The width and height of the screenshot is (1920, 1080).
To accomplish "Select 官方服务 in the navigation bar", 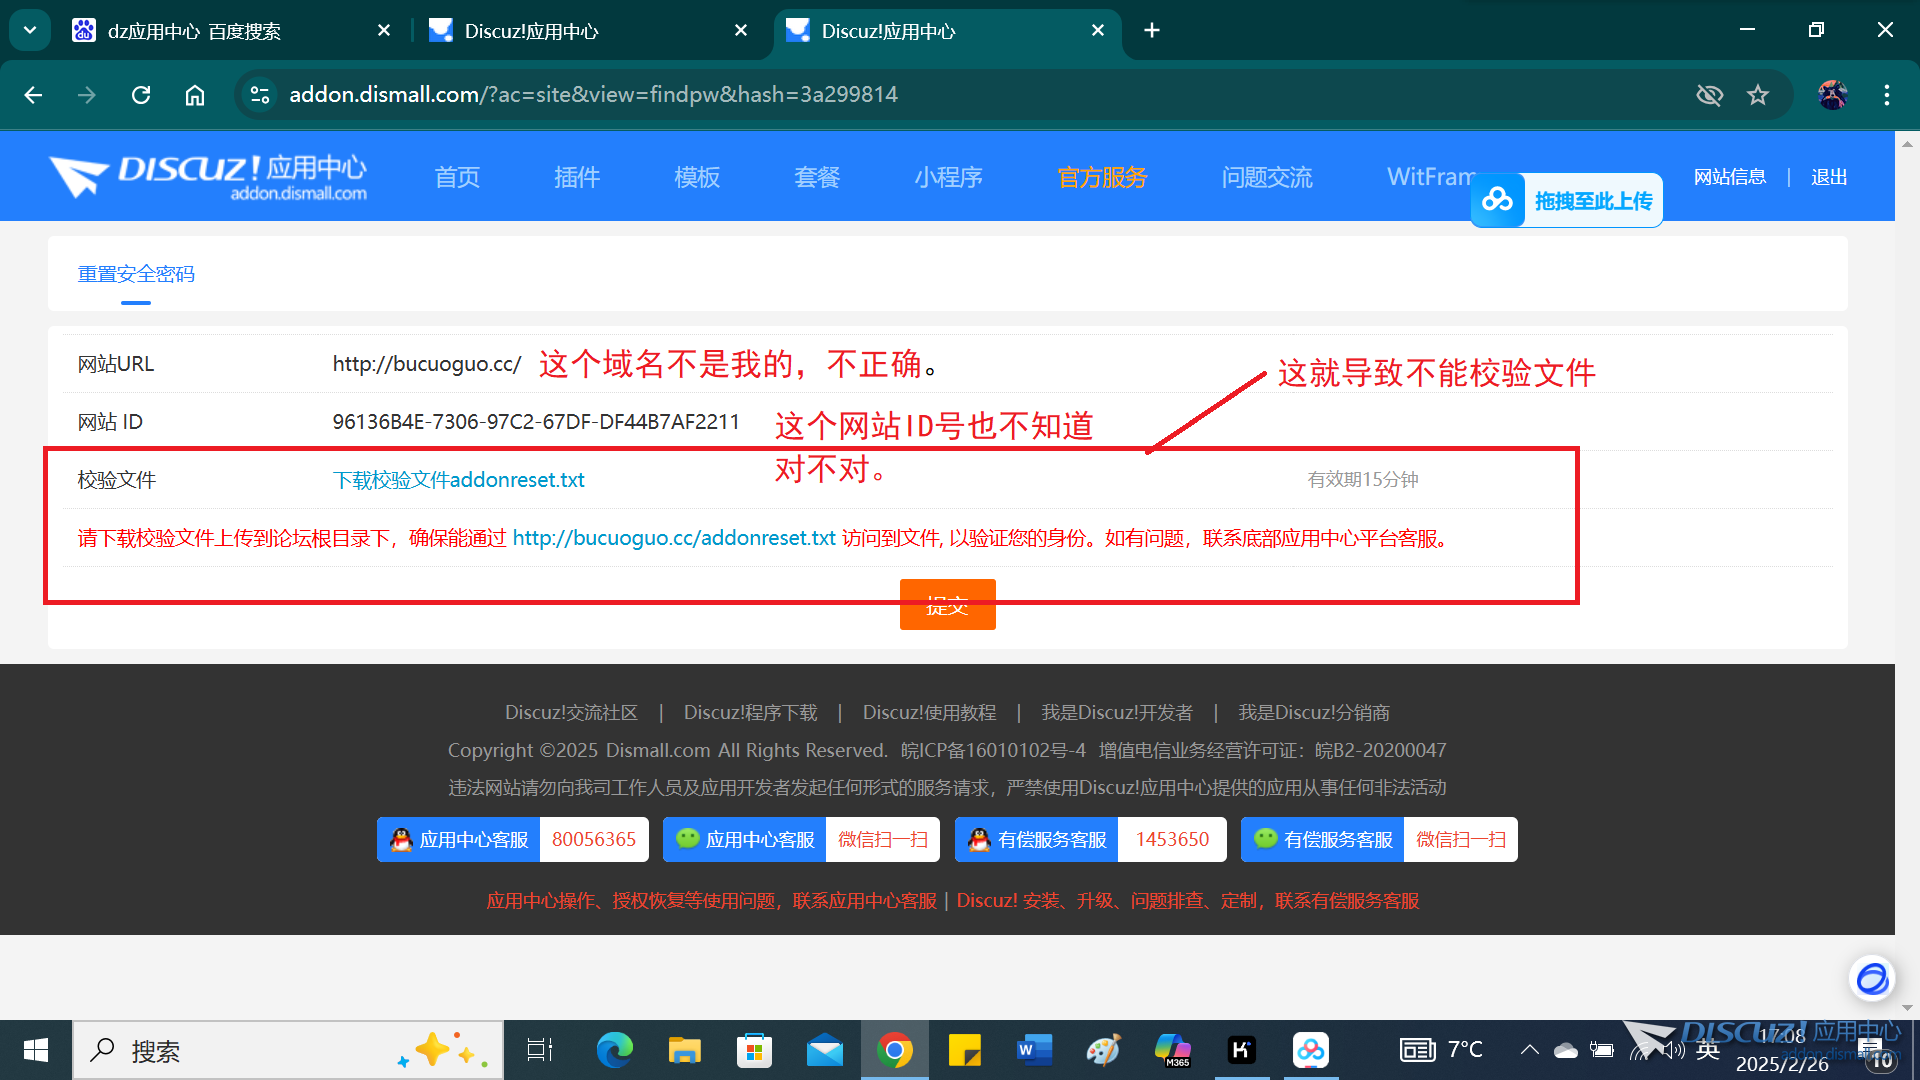I will pos(1102,177).
